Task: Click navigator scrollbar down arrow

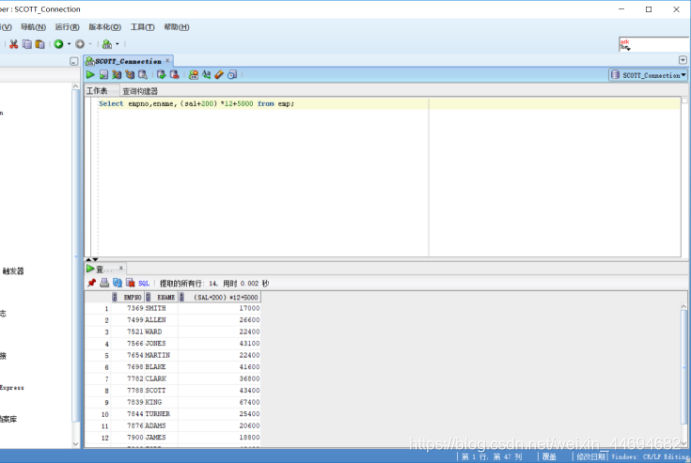Action: coord(75,444)
